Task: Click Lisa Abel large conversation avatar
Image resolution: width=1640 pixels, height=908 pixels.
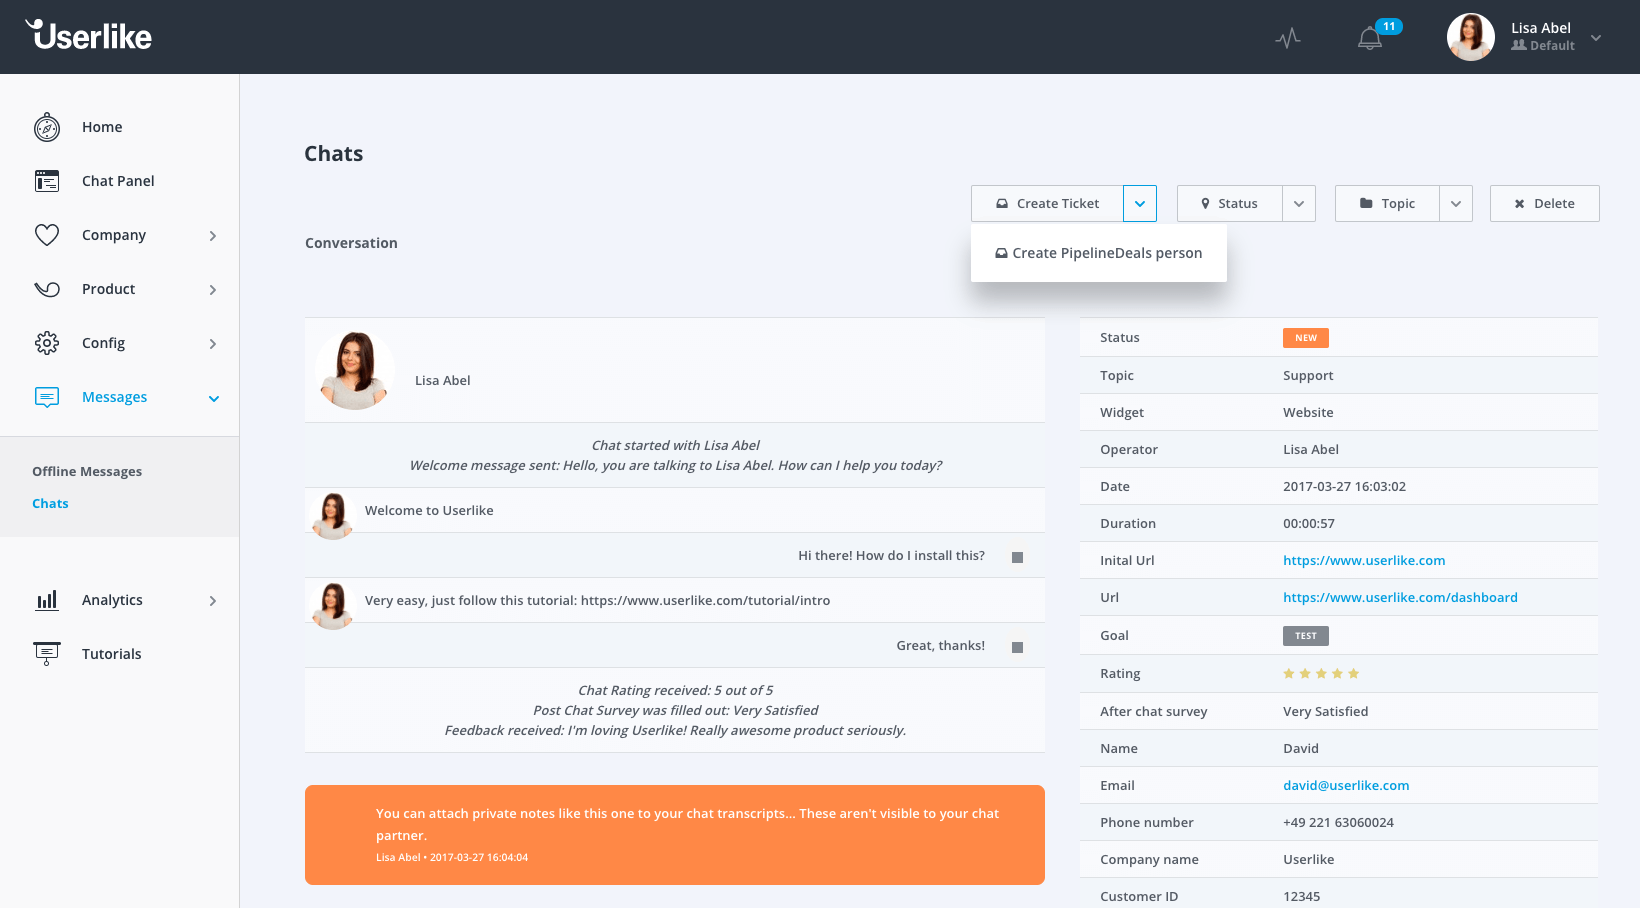Action: tap(355, 370)
